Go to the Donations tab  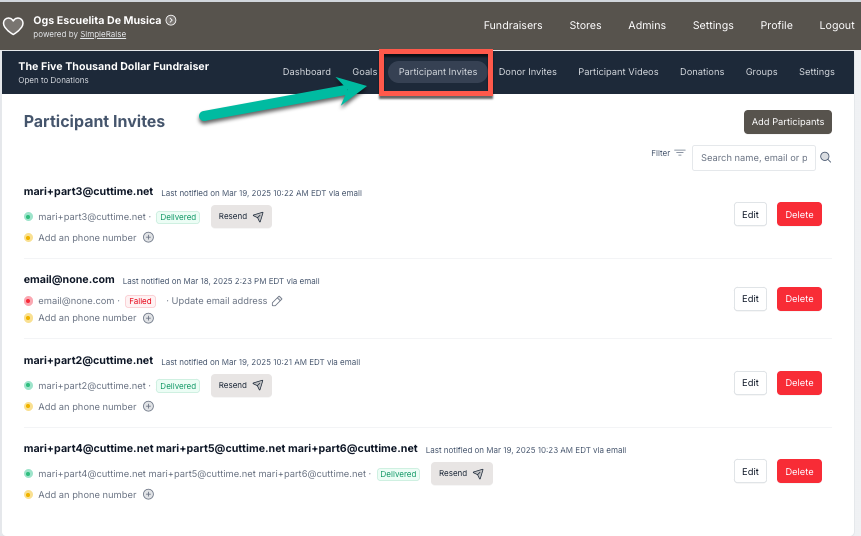[702, 72]
